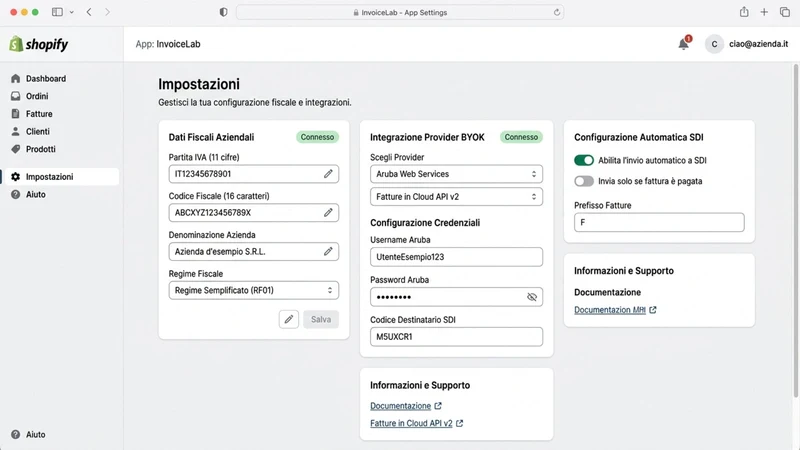
Task: Click the Partita IVA input
Action: click(x=254, y=174)
